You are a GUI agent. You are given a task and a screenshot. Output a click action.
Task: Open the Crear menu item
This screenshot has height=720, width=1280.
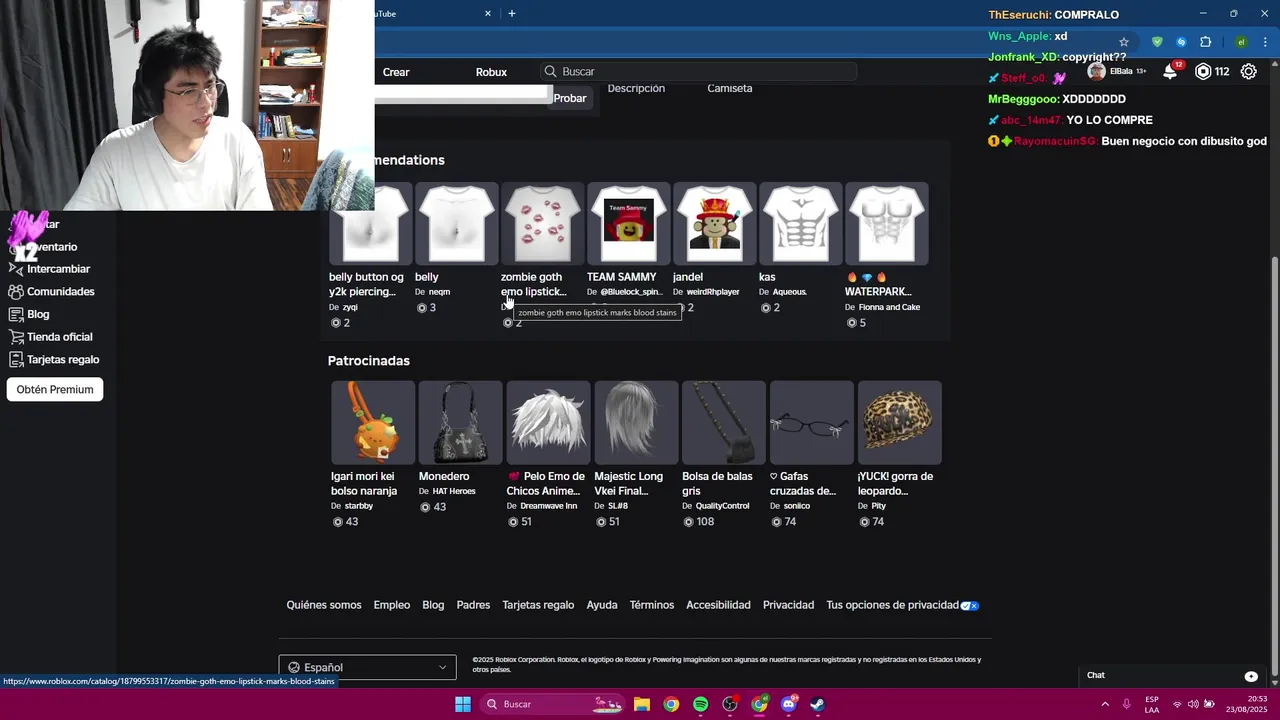tap(396, 72)
